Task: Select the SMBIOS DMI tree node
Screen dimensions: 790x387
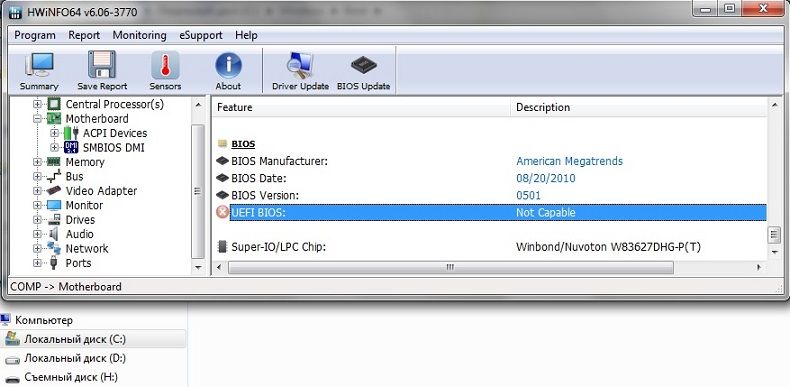Action: pos(113,148)
